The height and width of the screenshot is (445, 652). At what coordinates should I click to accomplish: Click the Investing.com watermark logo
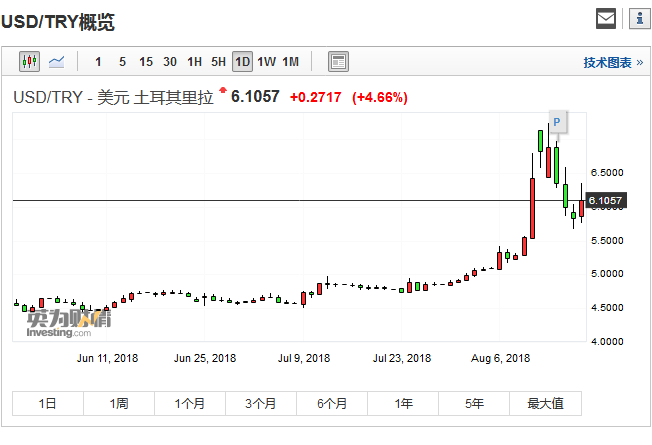coord(68,324)
